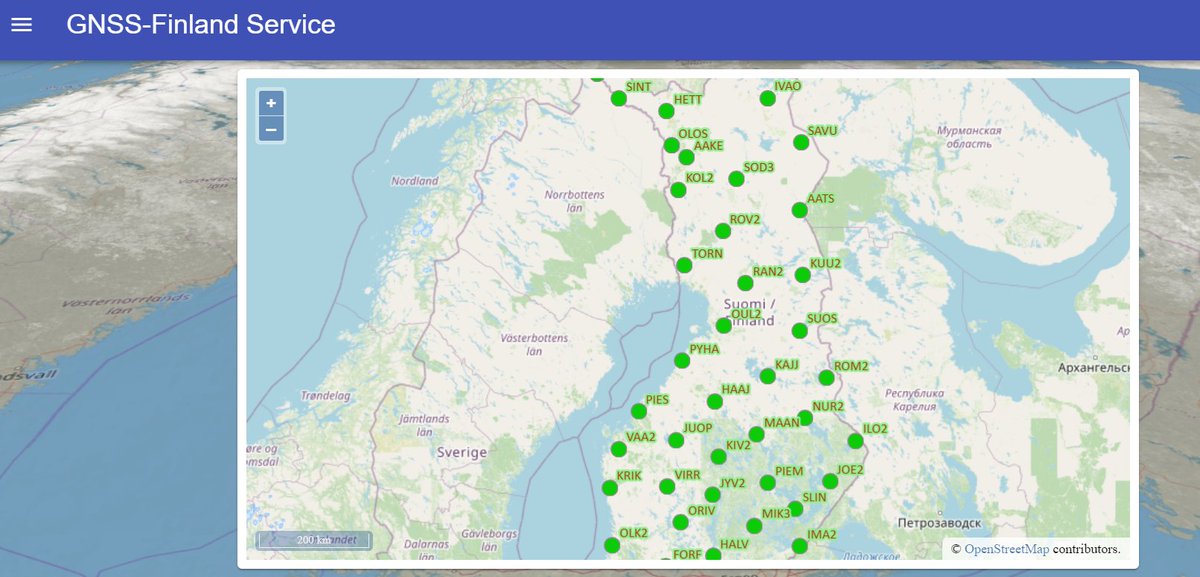The height and width of the screenshot is (577, 1200).
Task: Select the ORIV station marker
Action: pyautogui.click(x=681, y=522)
